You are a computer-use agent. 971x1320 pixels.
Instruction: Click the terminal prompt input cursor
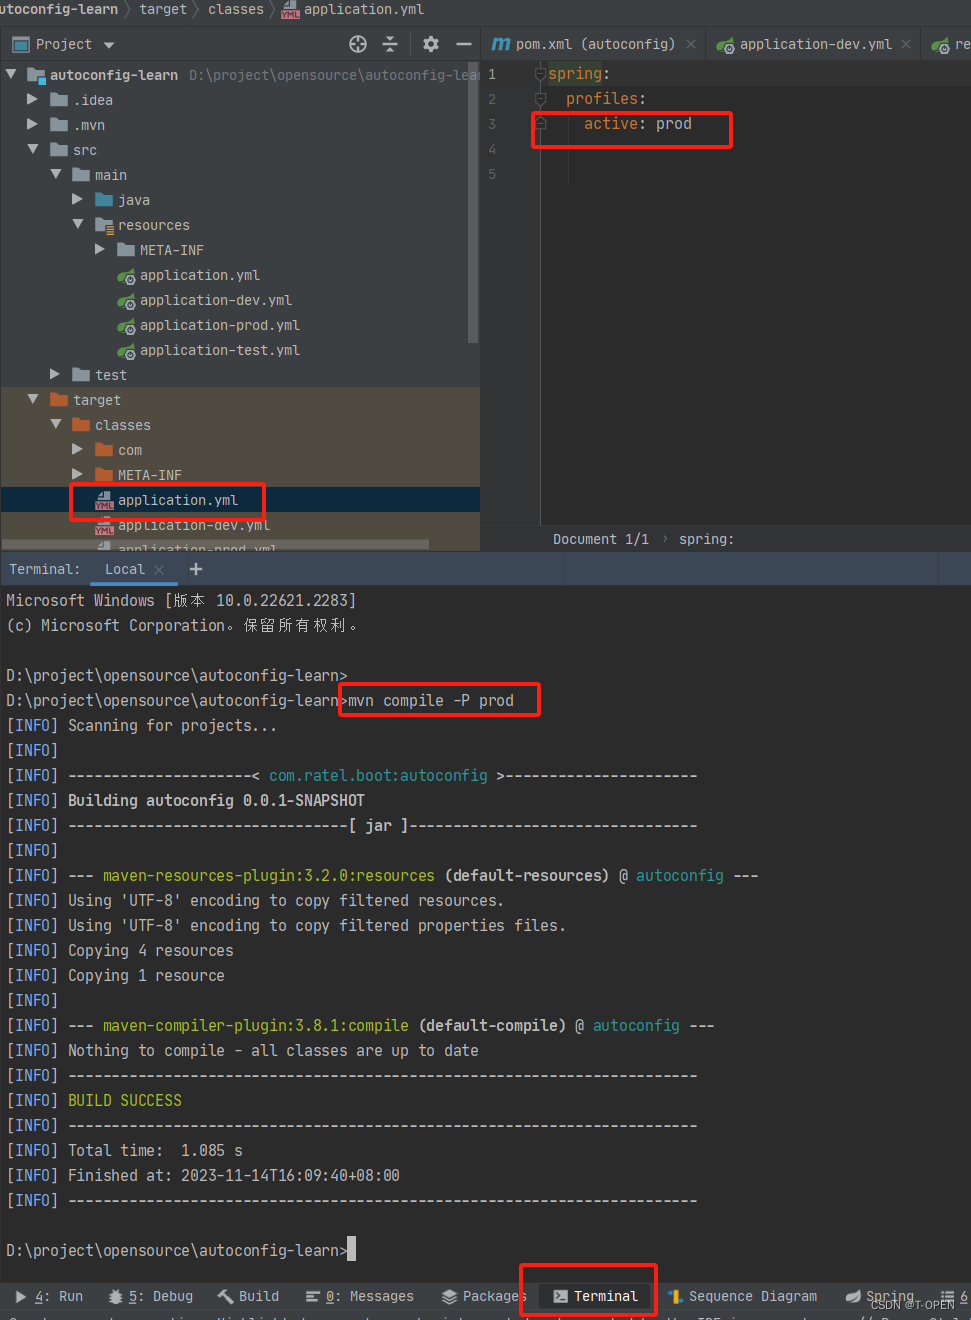(x=351, y=1249)
